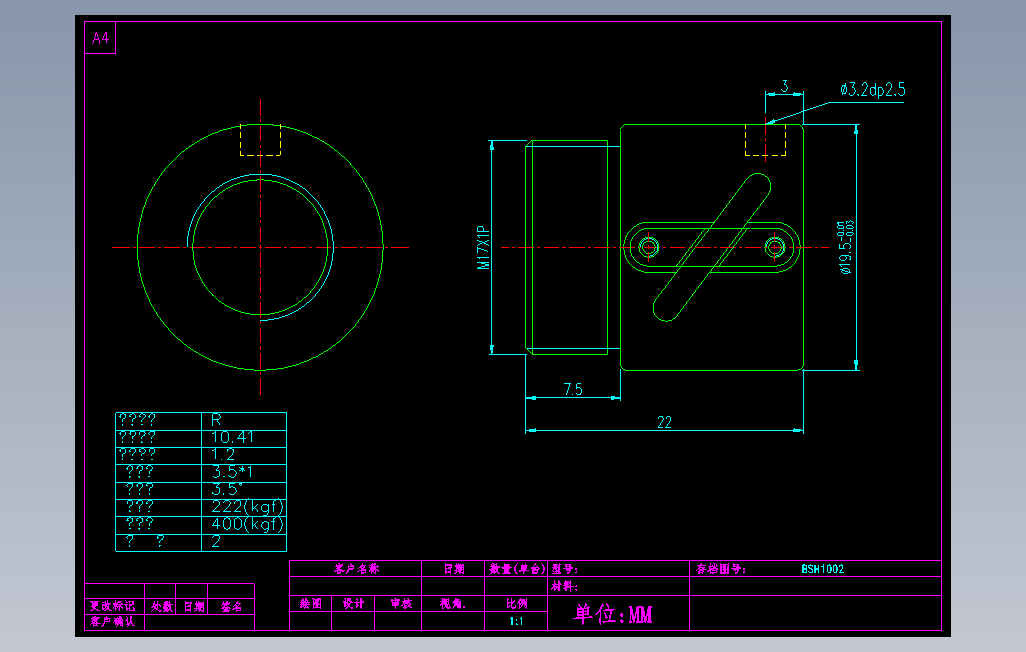Click the 处数 cell in the revision block
1026x652 pixels.
(x=162, y=607)
